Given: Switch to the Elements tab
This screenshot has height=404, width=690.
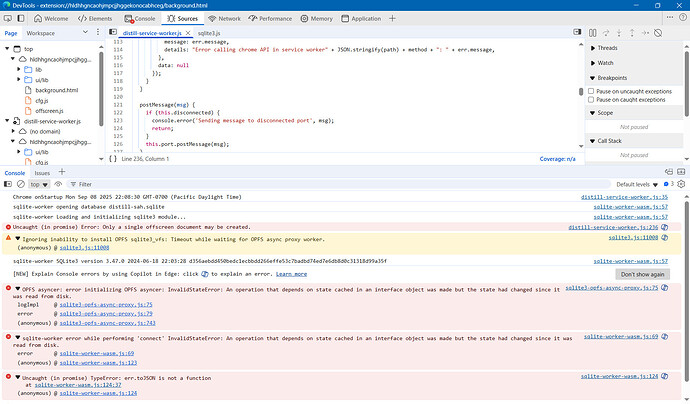Looking at the screenshot, I should tap(95, 18).
